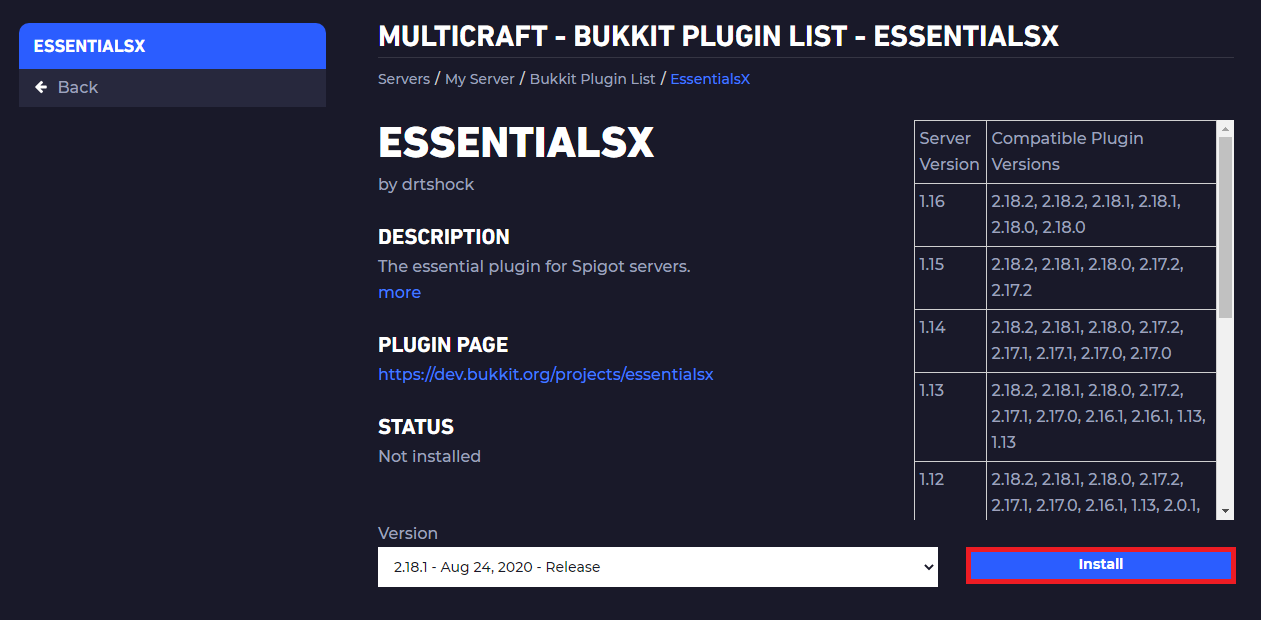Click the compatibility table scroll-down arrow
Image resolution: width=1261 pixels, height=620 pixels.
click(x=1225, y=511)
